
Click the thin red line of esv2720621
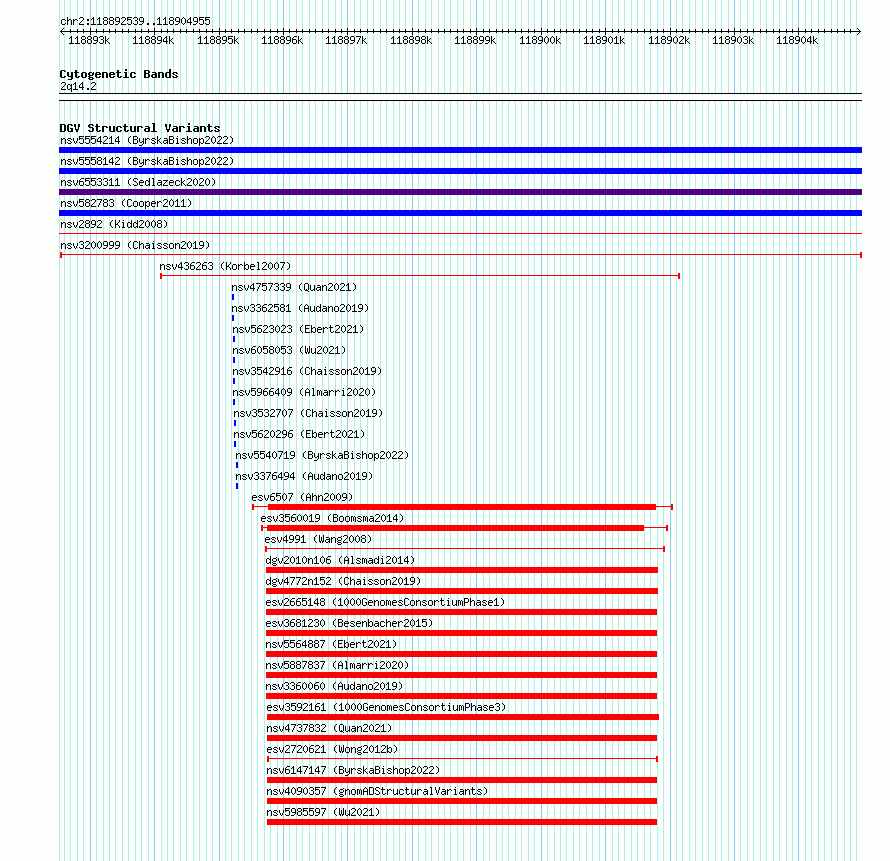462,759
